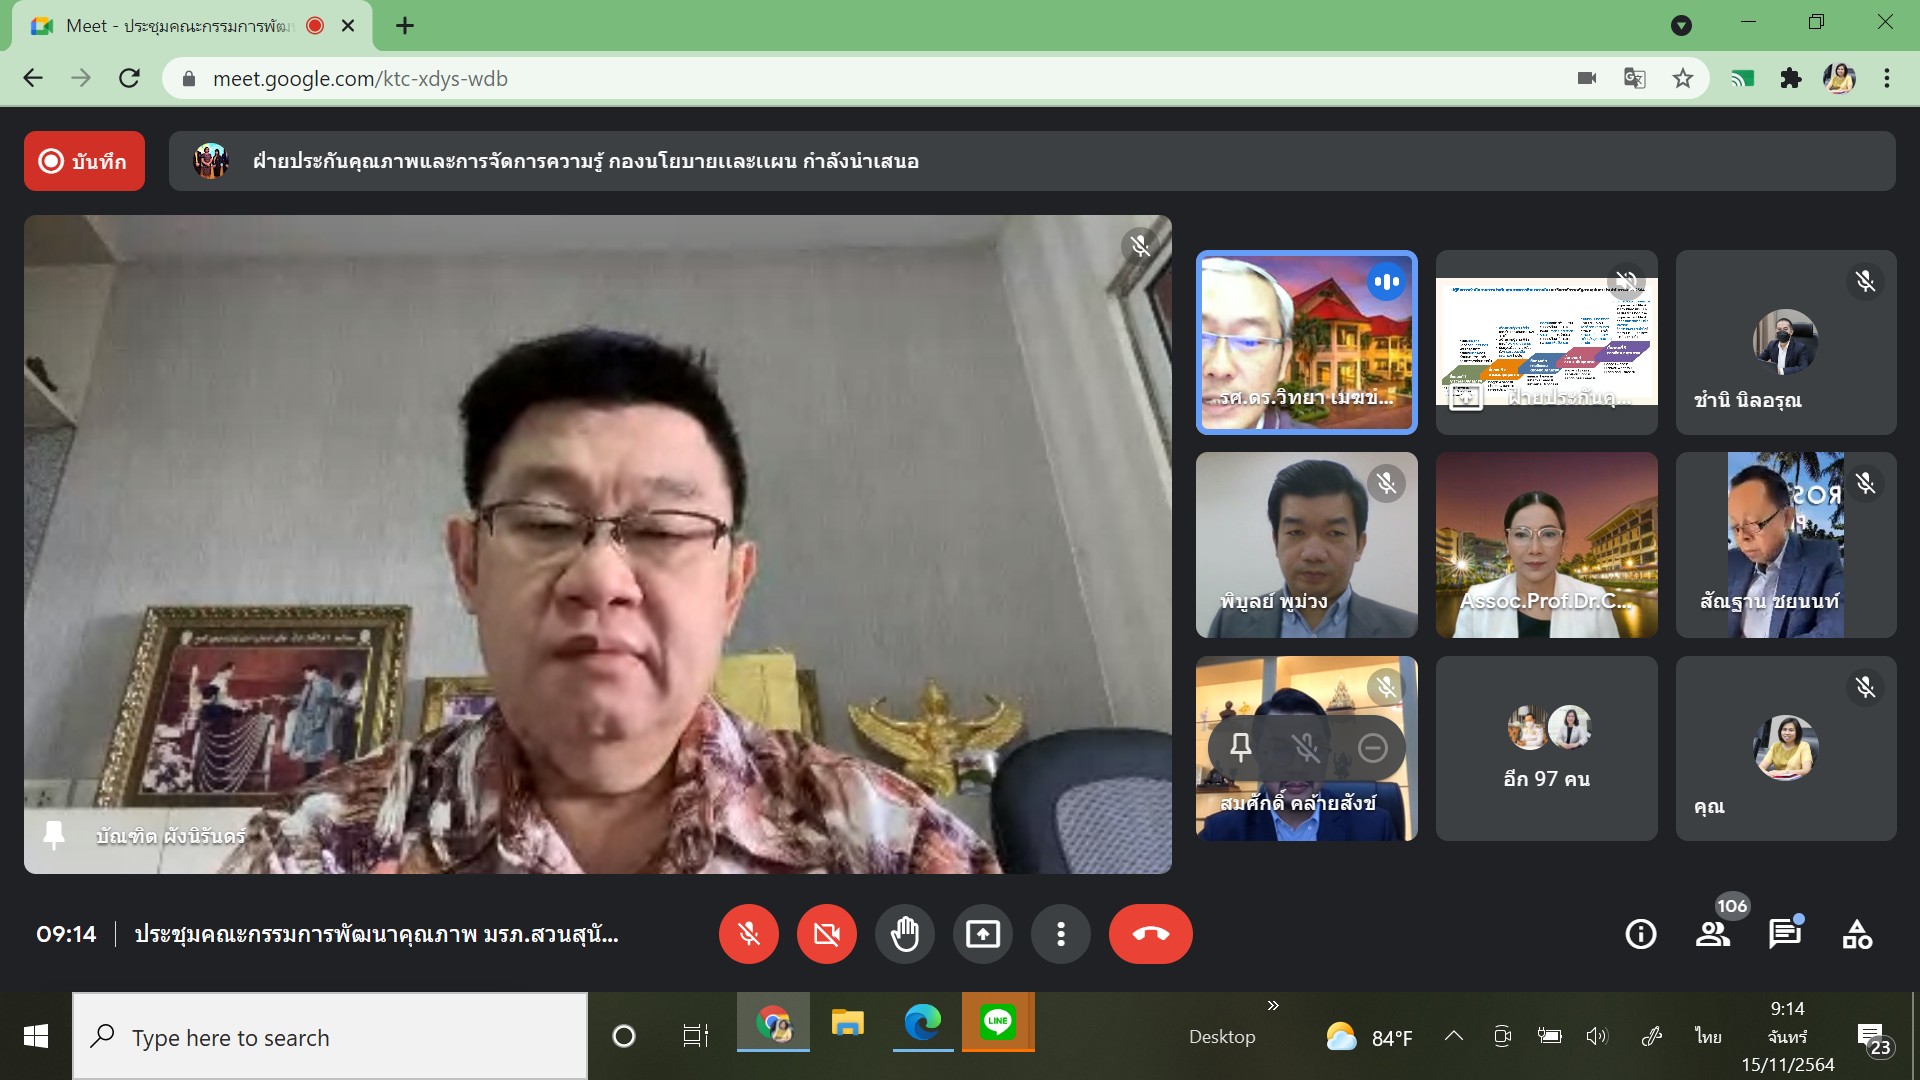Click the Type here to search box
Viewport: 1920px width, 1080px height.
tap(330, 1037)
